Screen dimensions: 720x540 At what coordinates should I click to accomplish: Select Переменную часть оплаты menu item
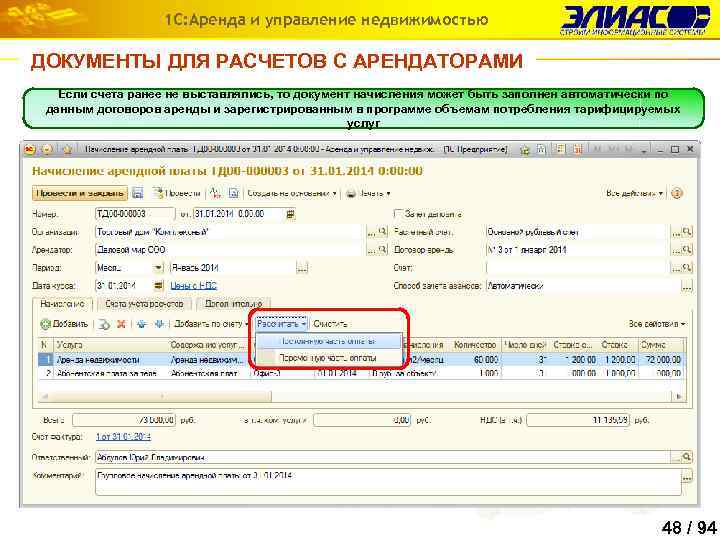click(328, 358)
